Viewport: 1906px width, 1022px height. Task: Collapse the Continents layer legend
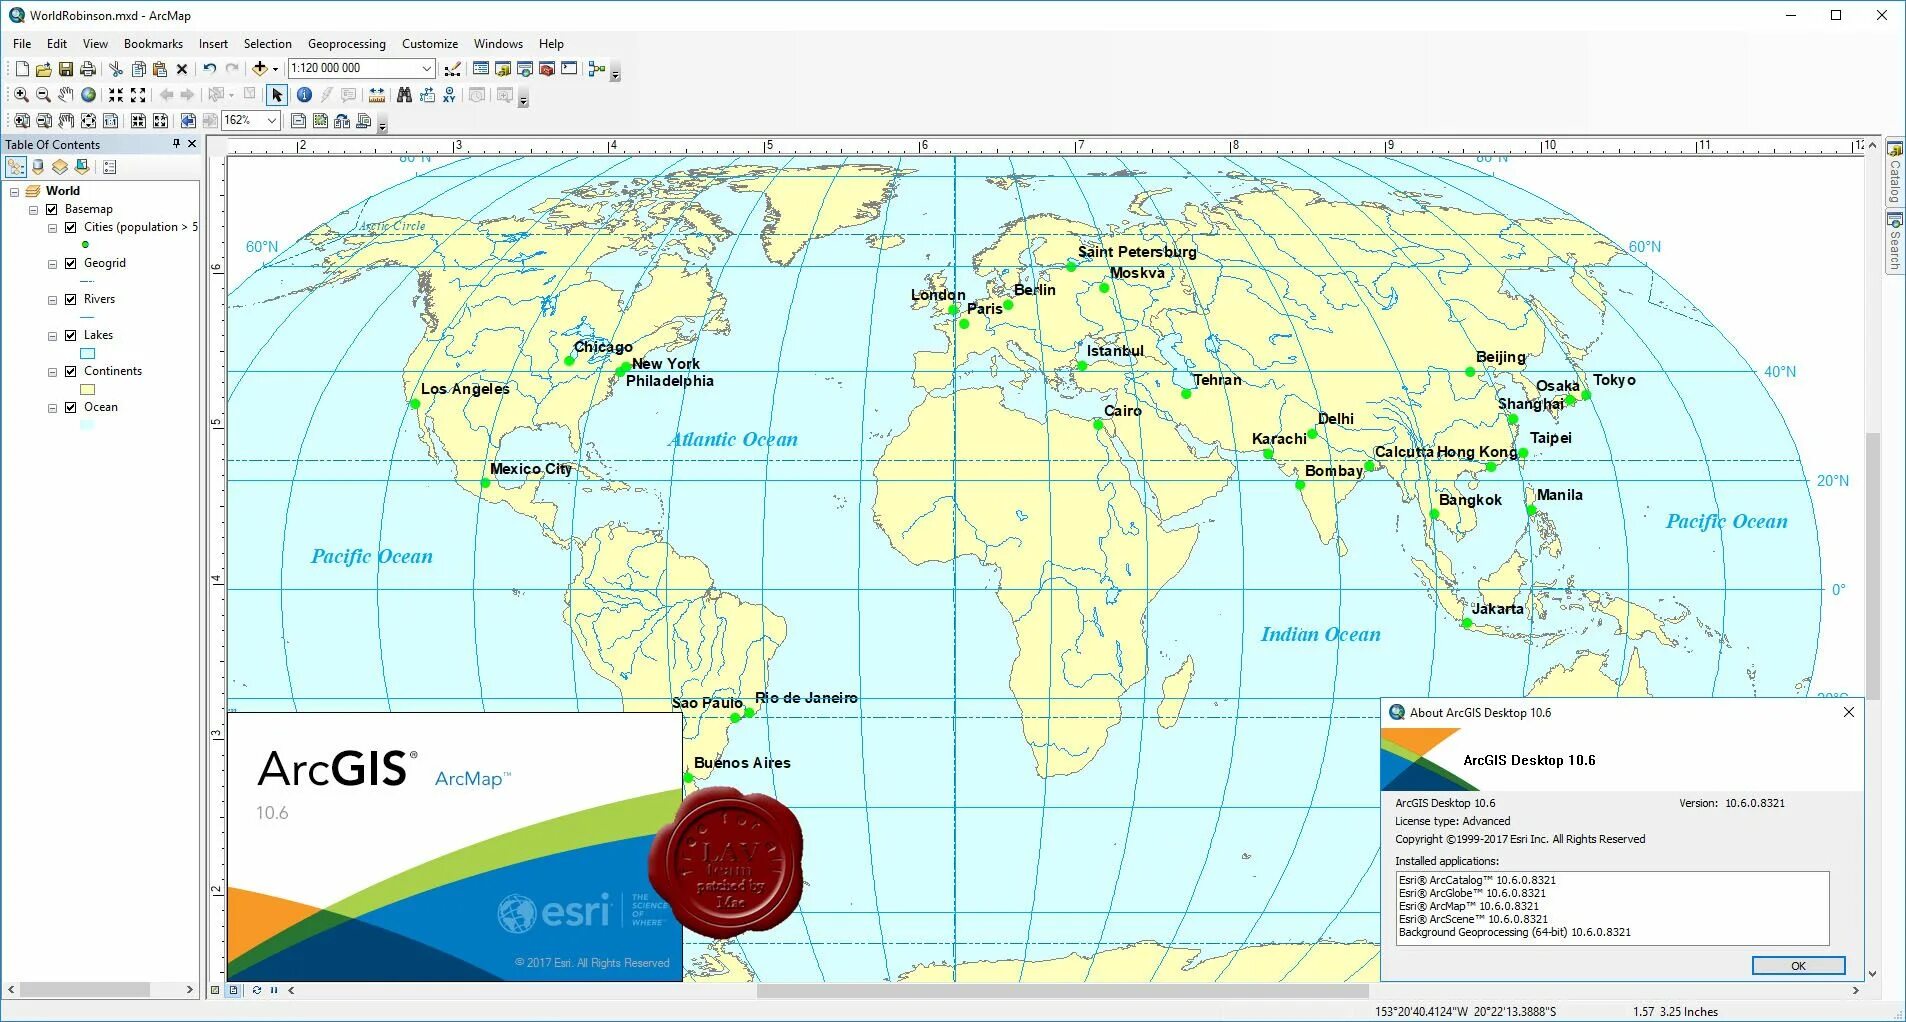pyautogui.click(x=52, y=372)
